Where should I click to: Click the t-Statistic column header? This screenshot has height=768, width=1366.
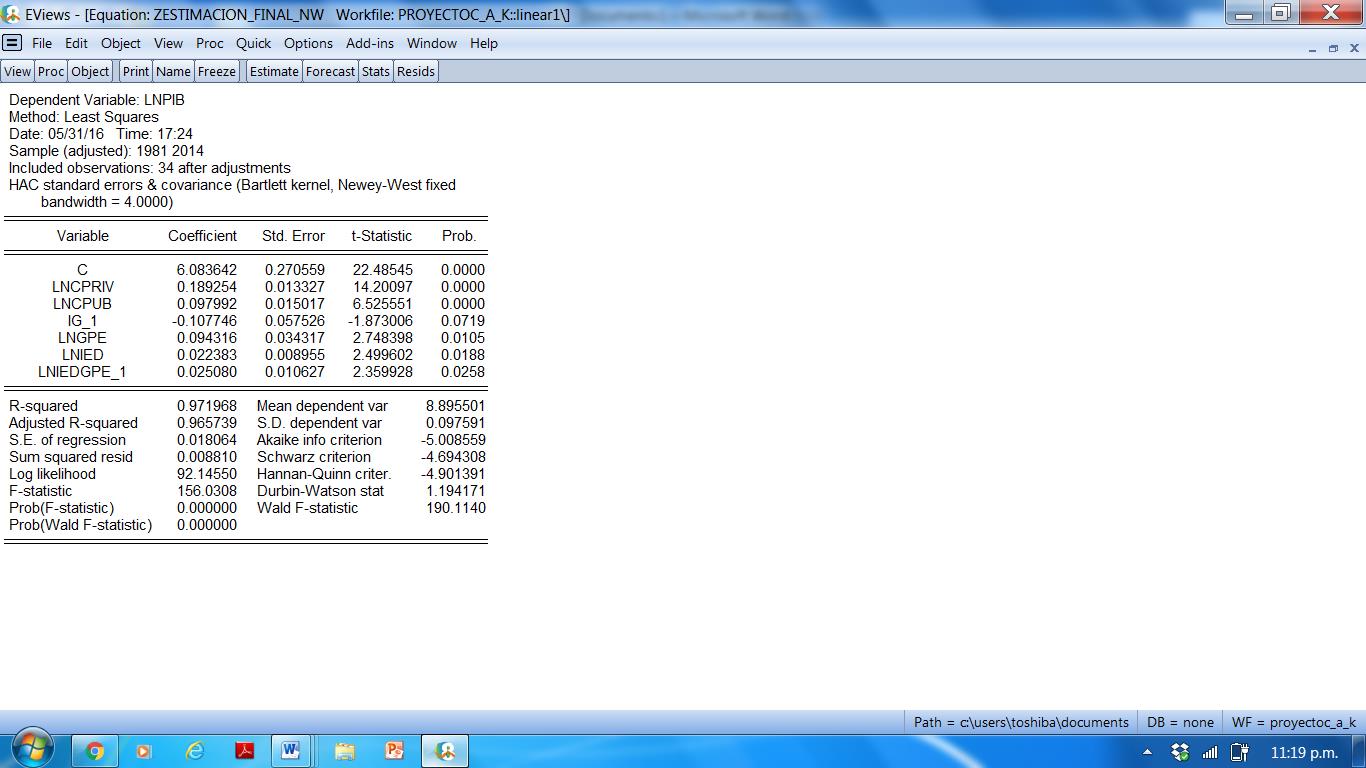click(381, 236)
